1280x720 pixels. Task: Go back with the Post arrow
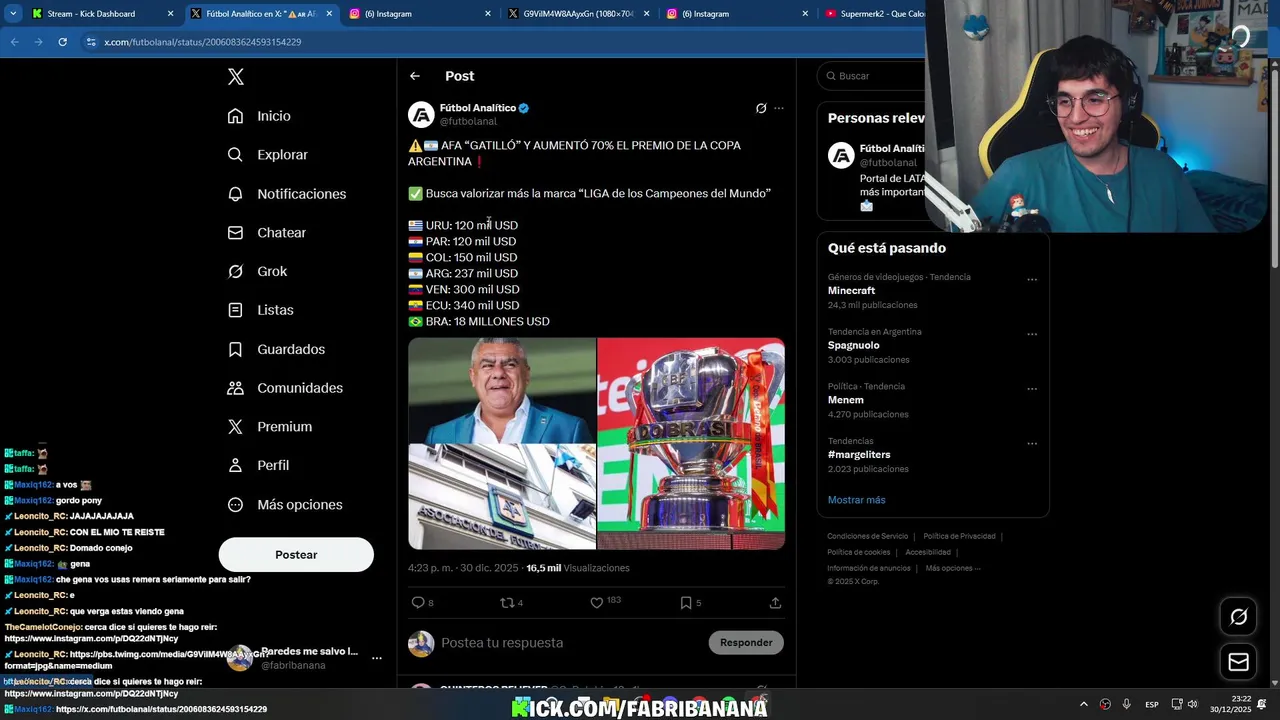415,76
